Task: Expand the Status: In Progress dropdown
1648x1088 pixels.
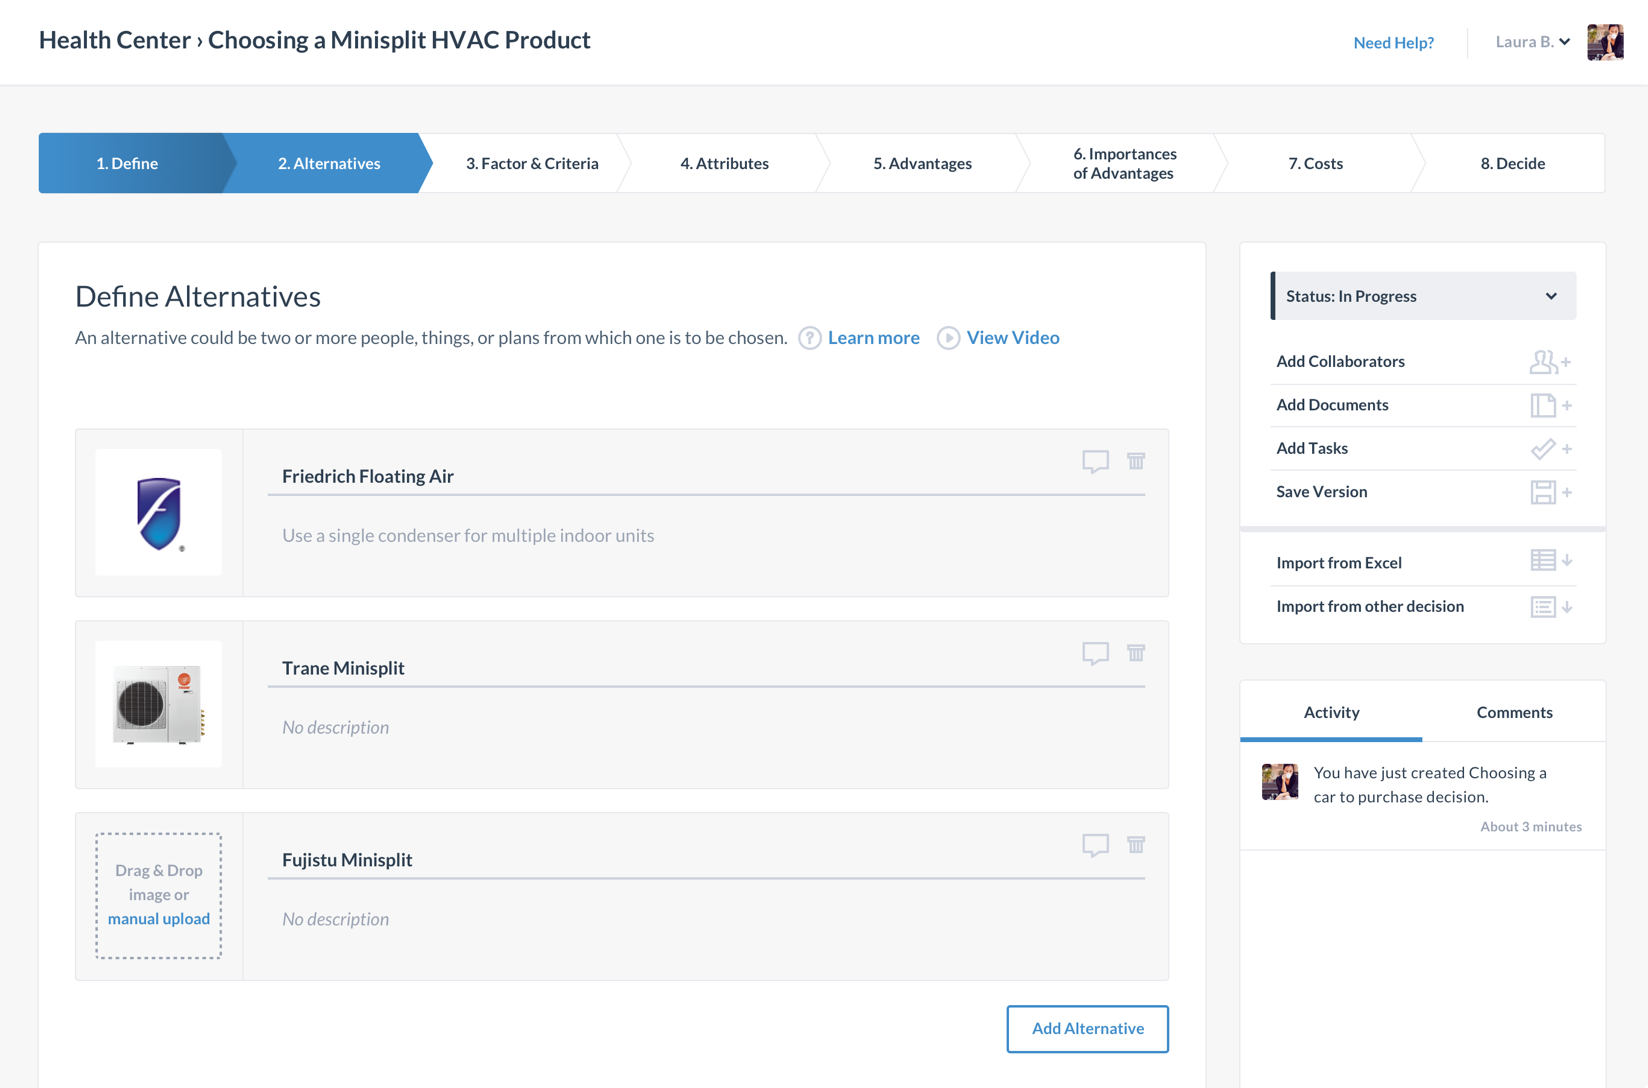Action: [x=1423, y=296]
